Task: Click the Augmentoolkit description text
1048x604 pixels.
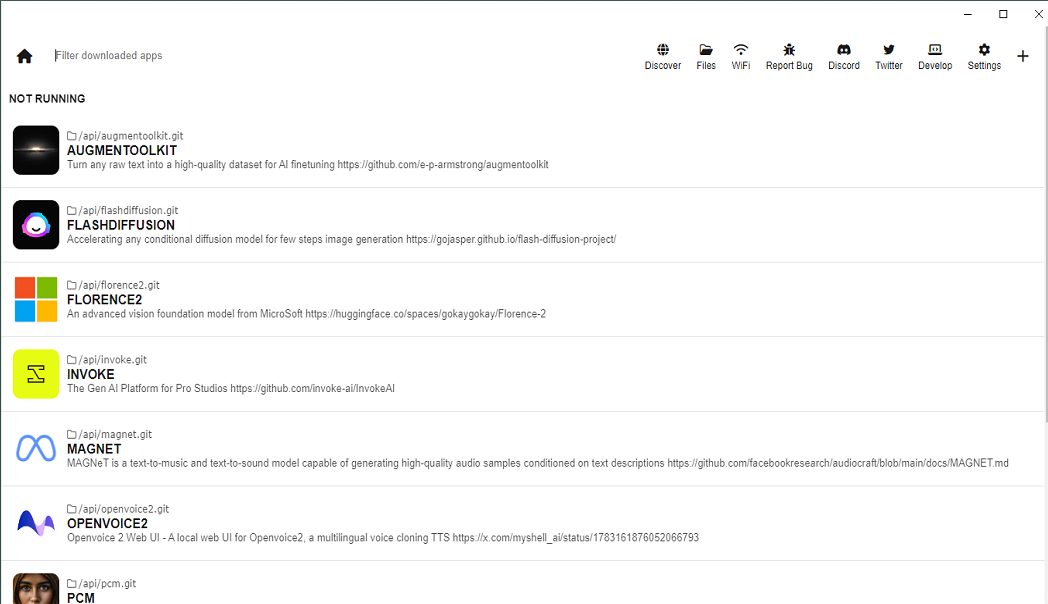Action: [307, 164]
